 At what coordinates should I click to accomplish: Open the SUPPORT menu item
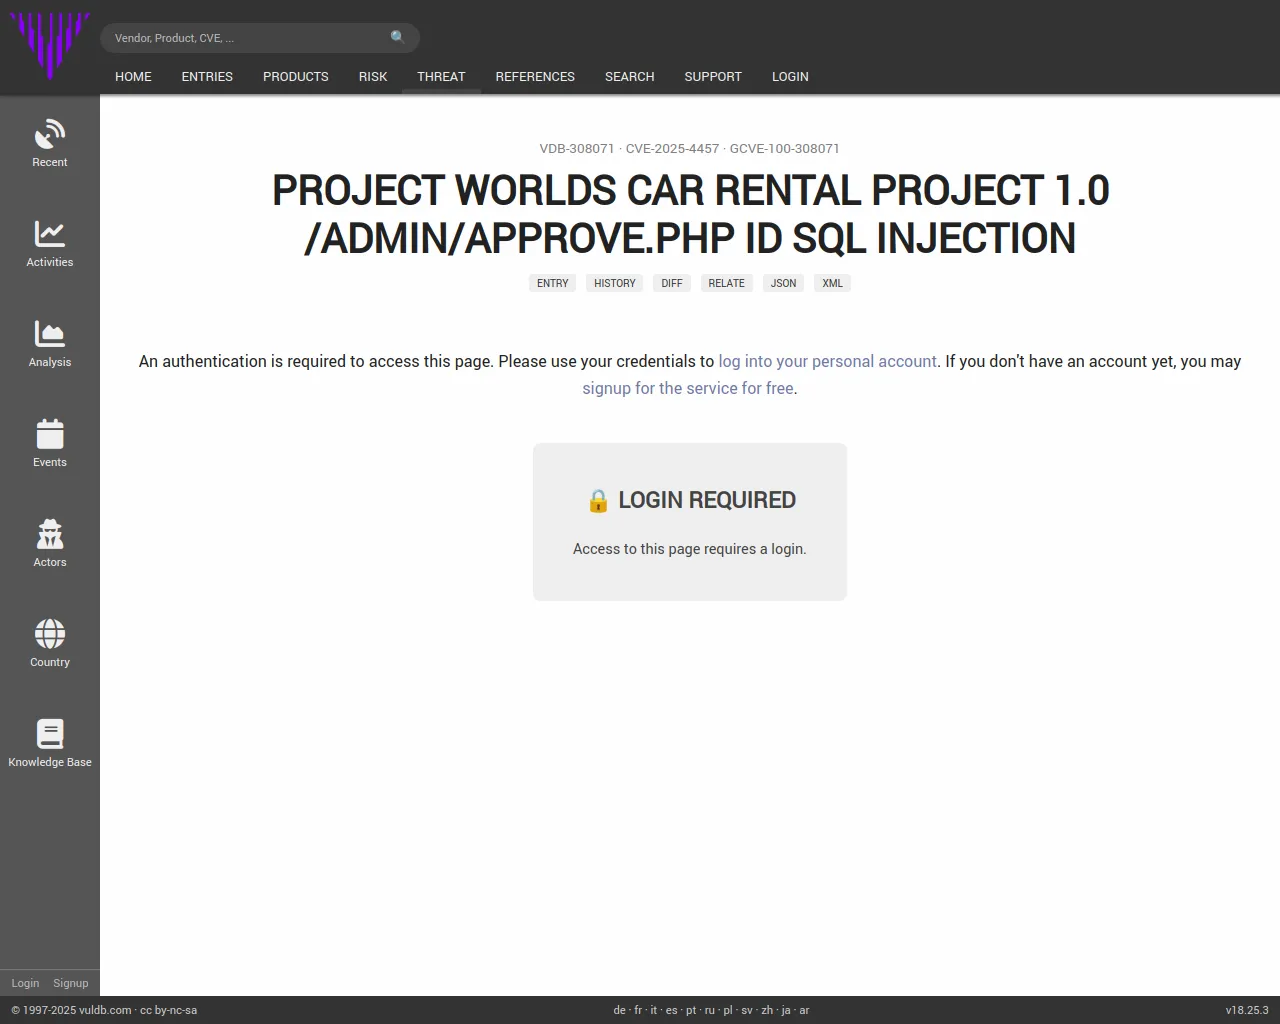pos(713,76)
